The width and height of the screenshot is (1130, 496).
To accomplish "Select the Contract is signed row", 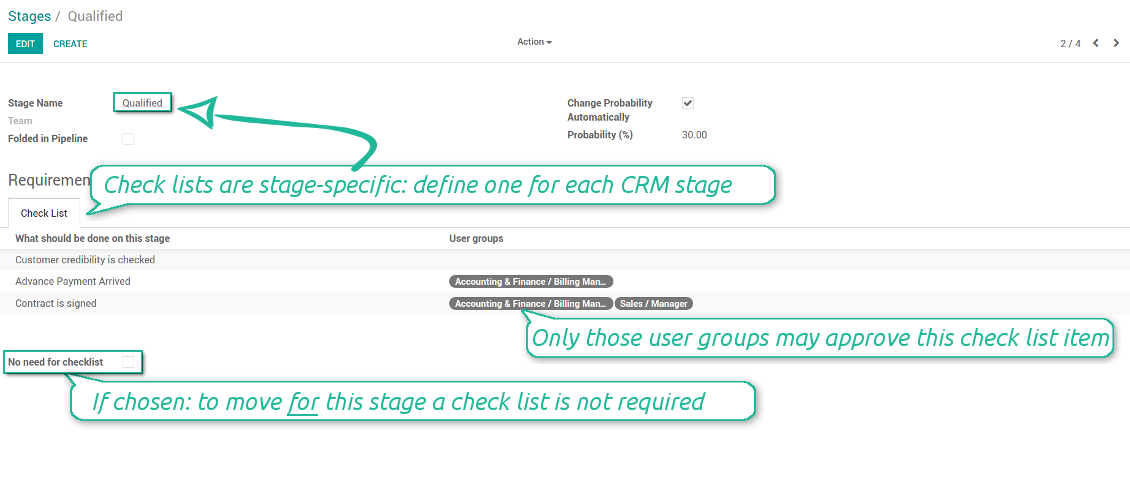I will (56, 304).
